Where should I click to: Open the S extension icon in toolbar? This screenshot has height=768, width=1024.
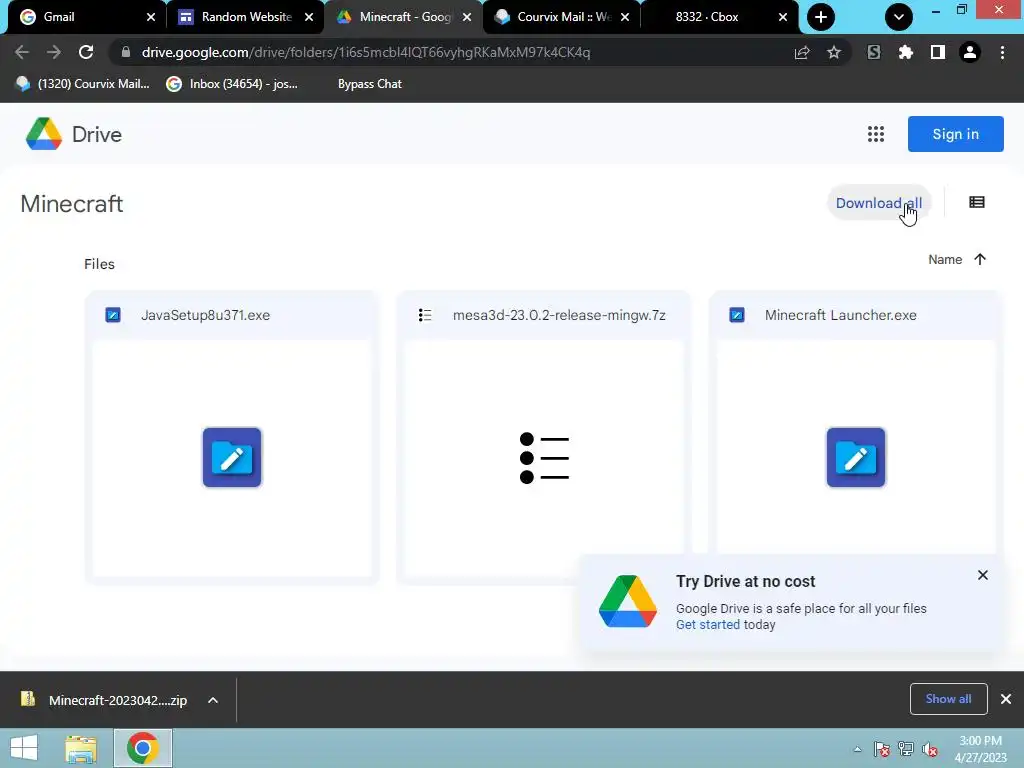pos(874,52)
